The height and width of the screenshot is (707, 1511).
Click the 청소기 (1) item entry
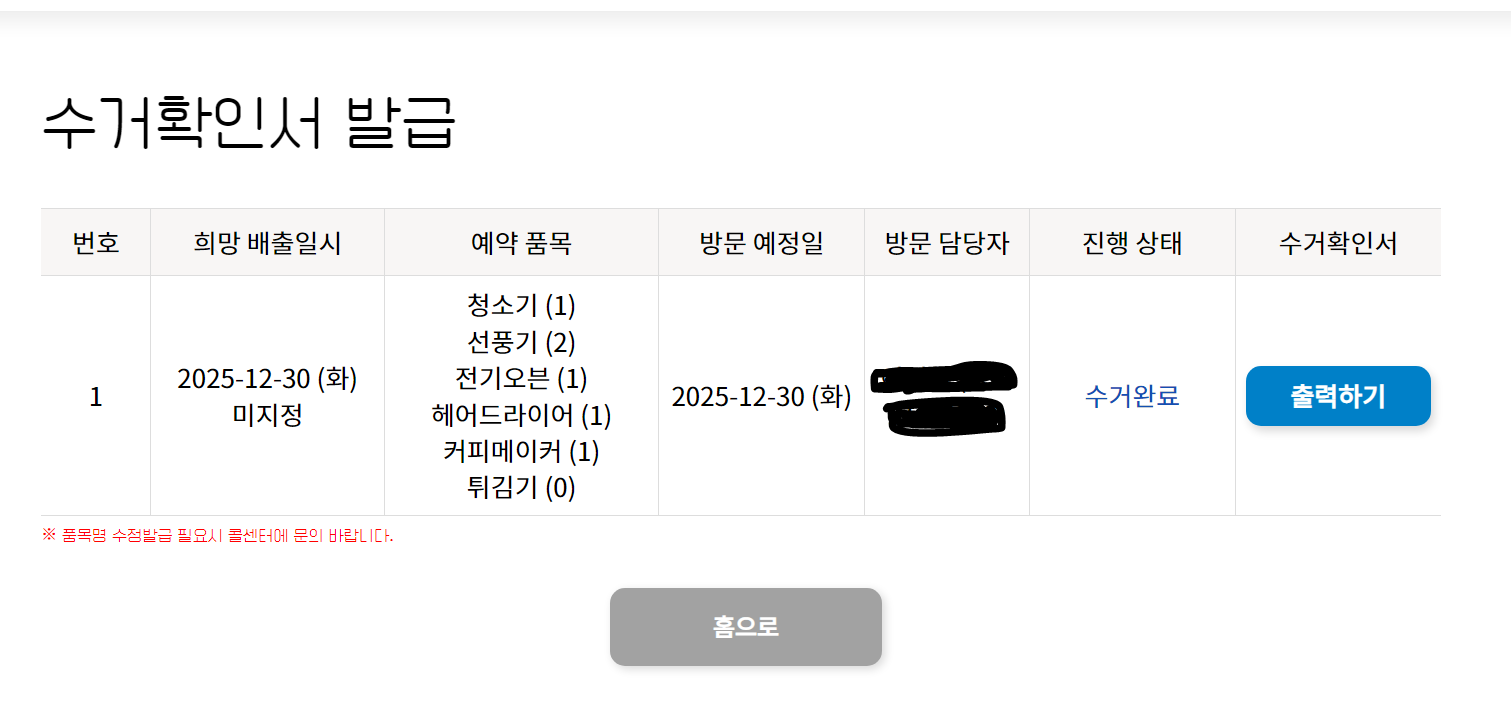(x=521, y=305)
